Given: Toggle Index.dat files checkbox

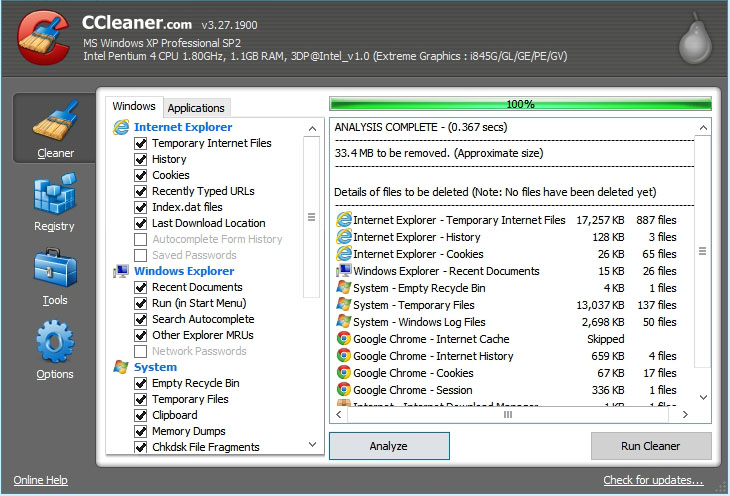Looking at the screenshot, I should pos(141,207).
